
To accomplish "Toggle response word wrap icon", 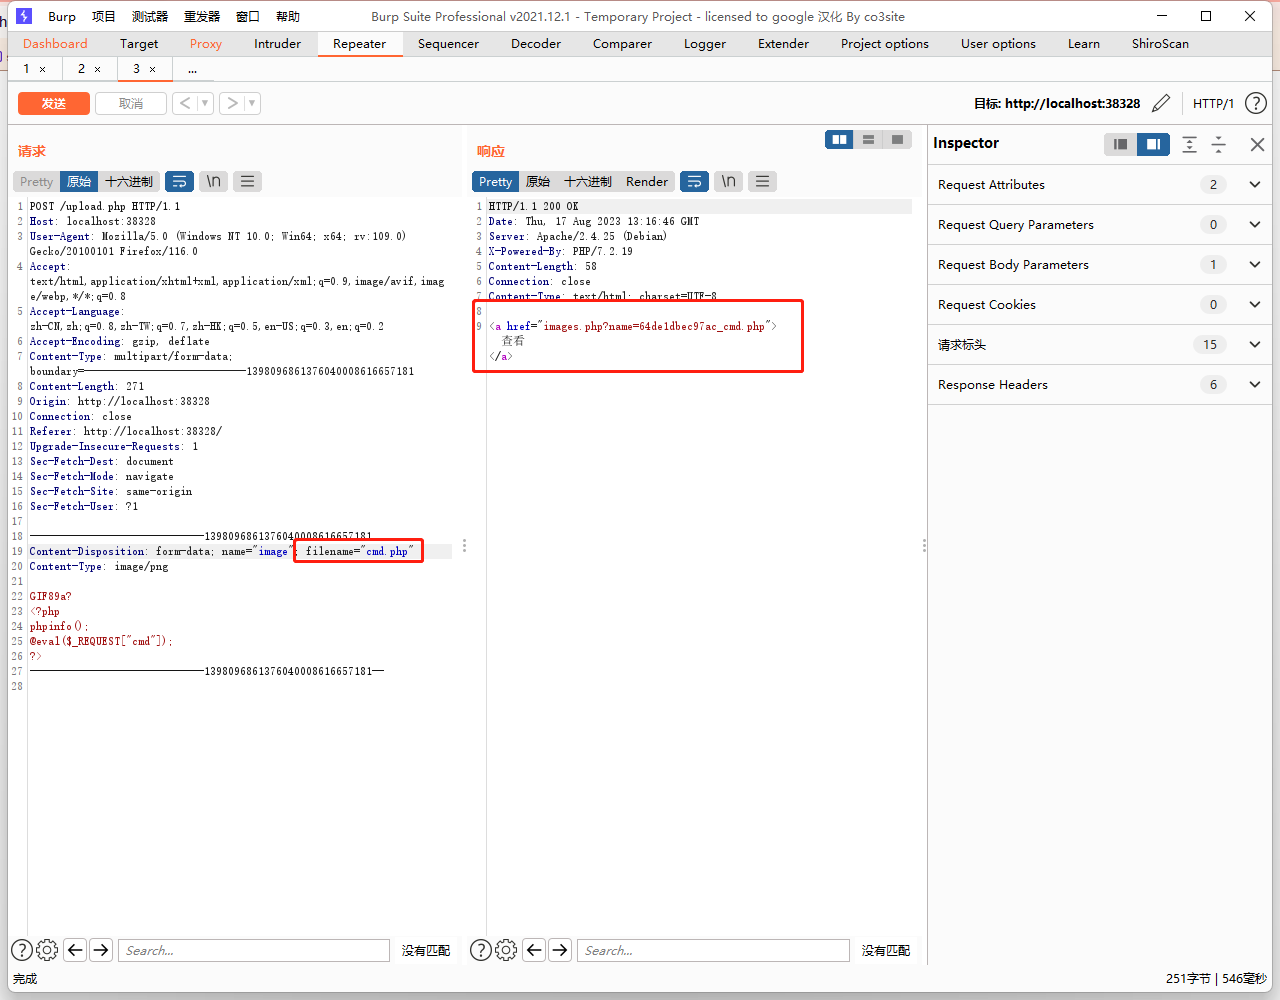I will pyautogui.click(x=694, y=181).
